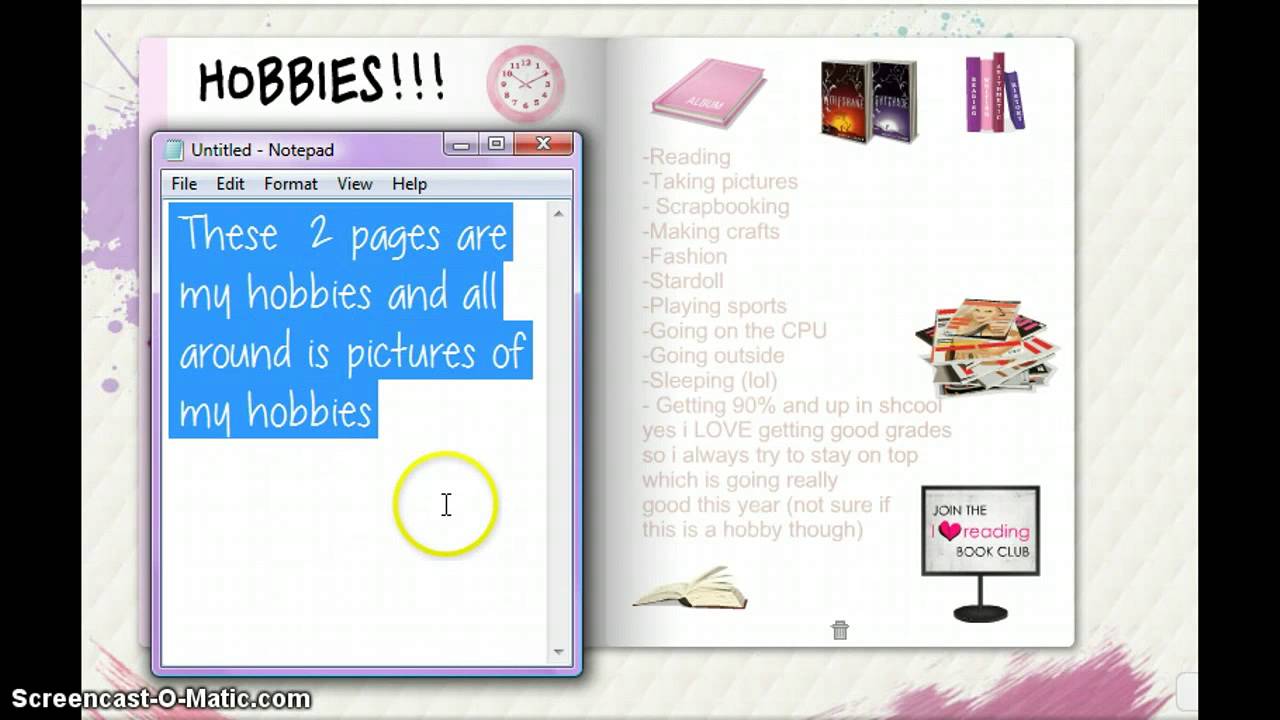Click 'yes i LOVE getting good grades' line
1280x720 pixels.
click(797, 431)
